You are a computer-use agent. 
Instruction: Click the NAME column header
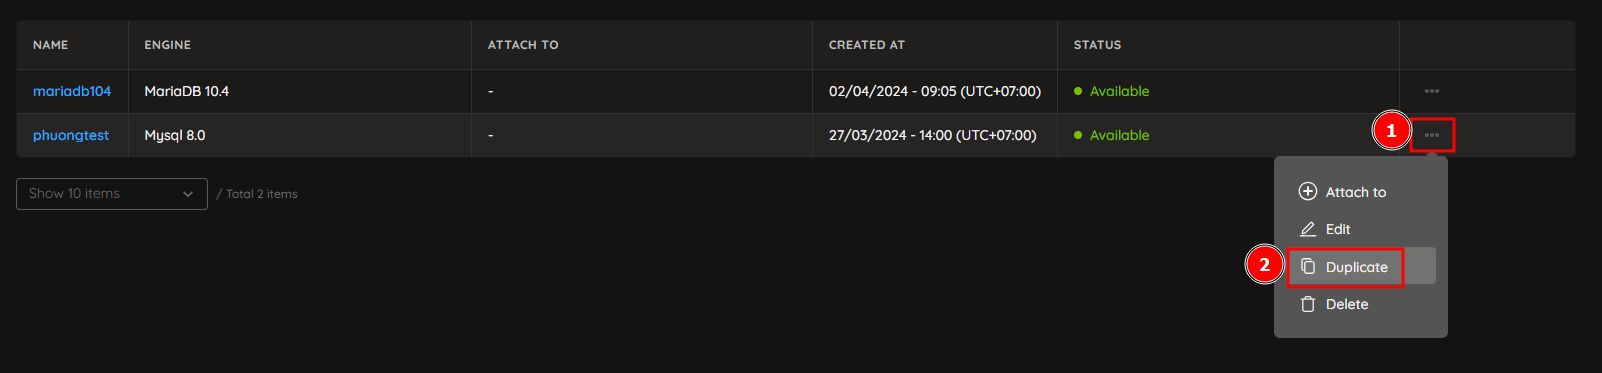point(51,45)
